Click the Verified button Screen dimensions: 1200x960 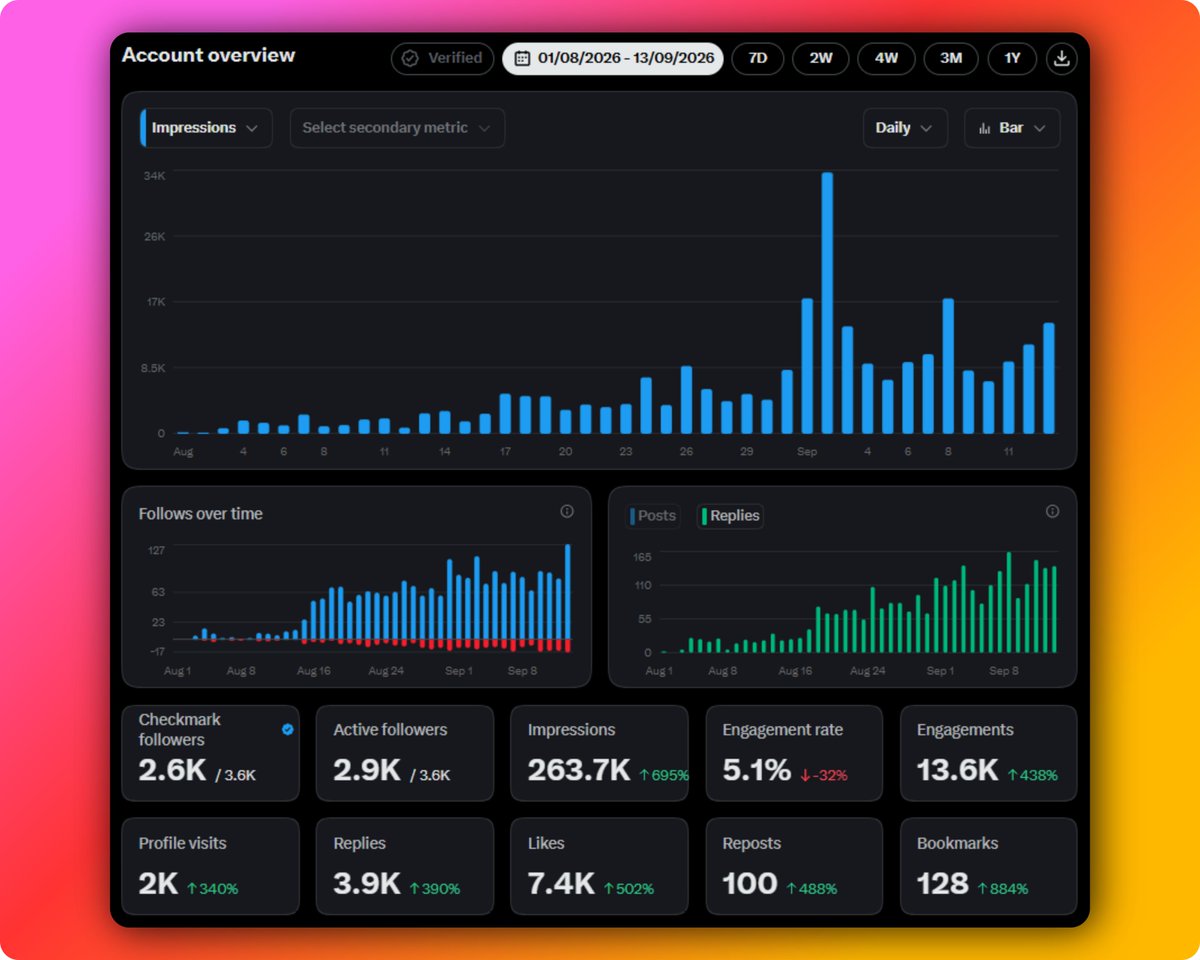tap(443, 58)
